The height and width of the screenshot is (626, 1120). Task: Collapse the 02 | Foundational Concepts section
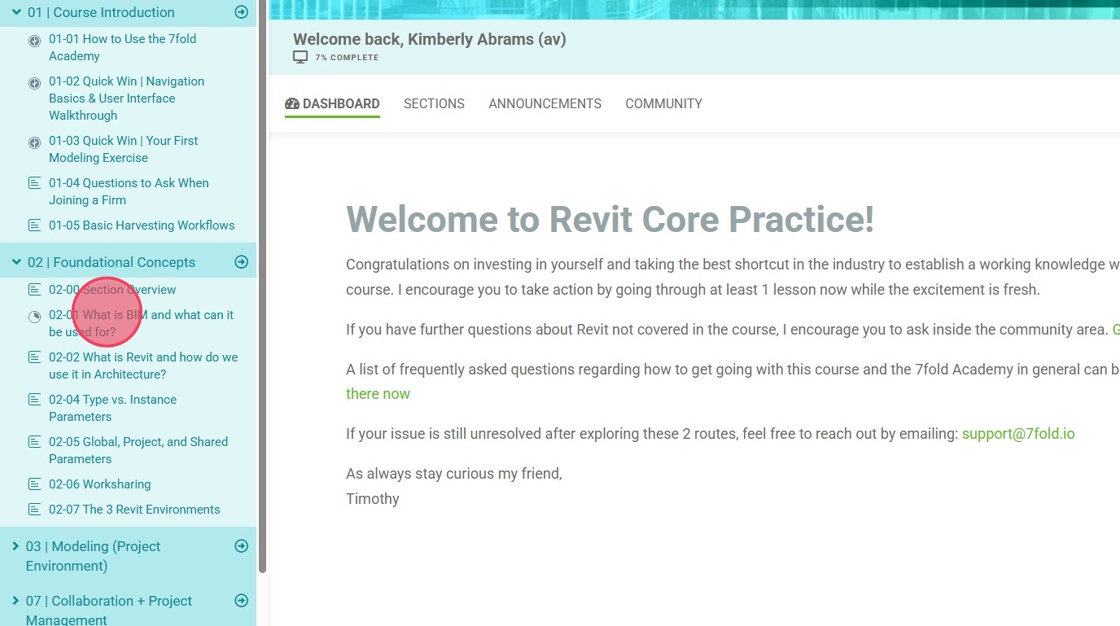point(16,262)
